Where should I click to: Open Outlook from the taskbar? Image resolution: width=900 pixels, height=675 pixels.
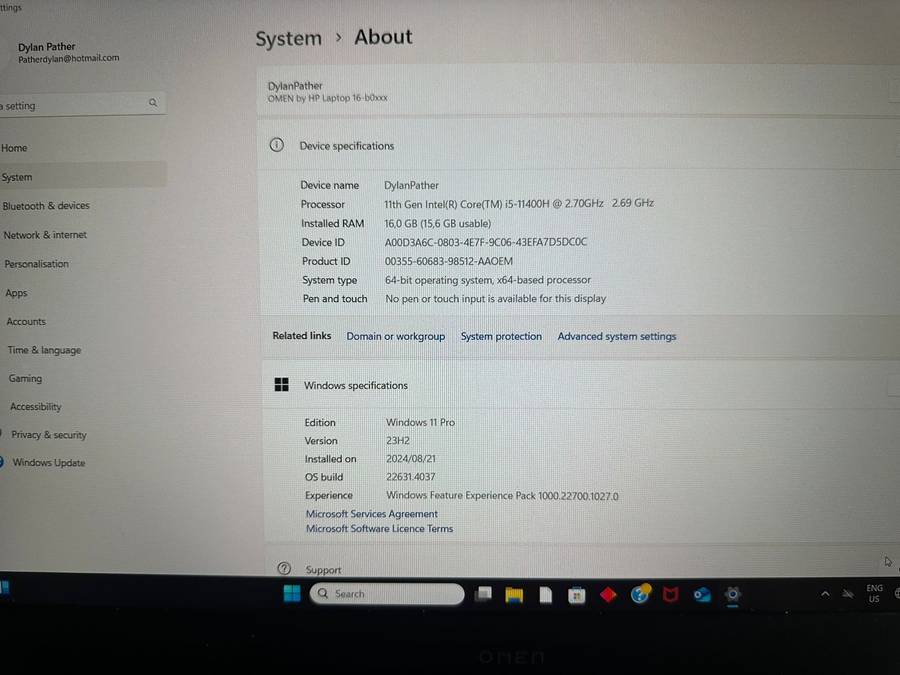702,595
